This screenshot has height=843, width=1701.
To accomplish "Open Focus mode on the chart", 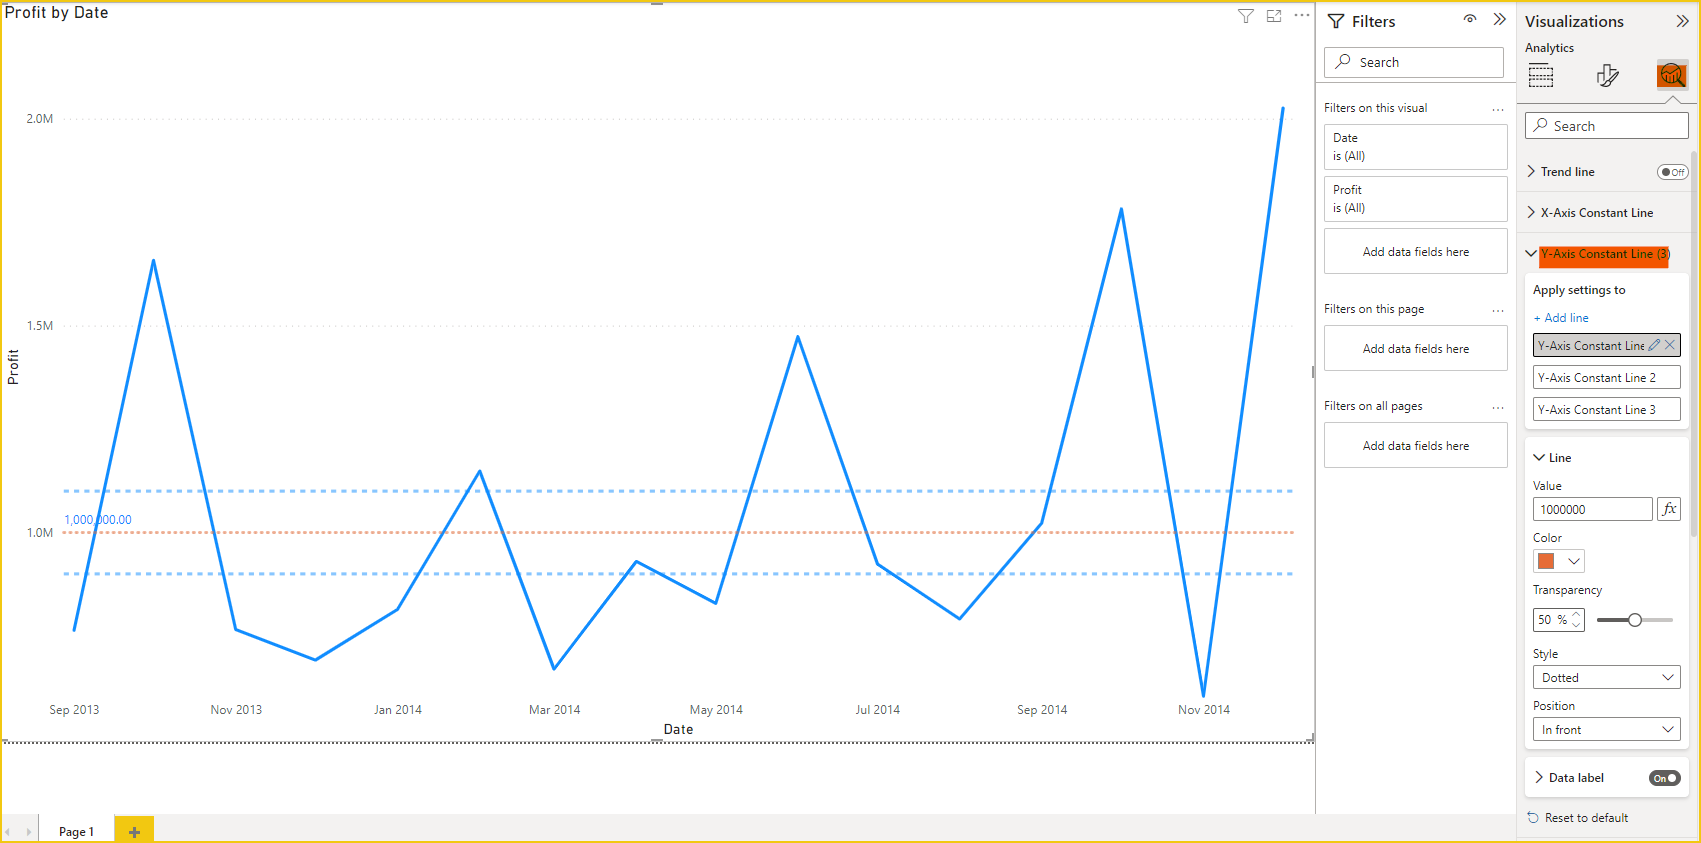I will [x=1274, y=16].
